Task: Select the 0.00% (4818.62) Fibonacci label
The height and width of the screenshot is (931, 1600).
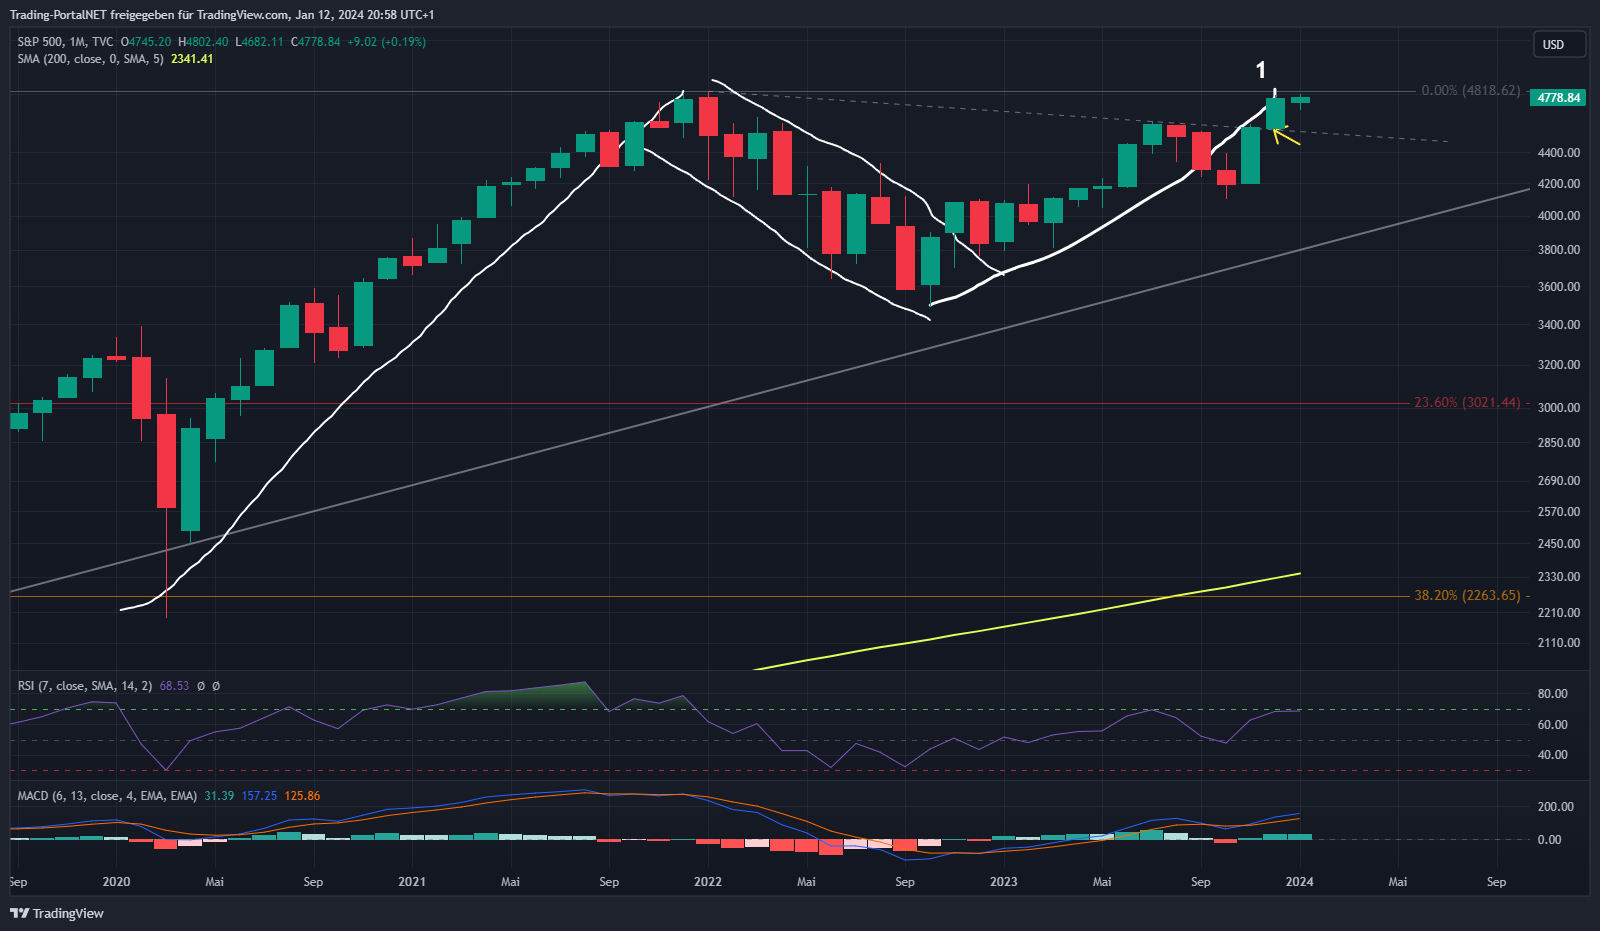Action: [1471, 90]
